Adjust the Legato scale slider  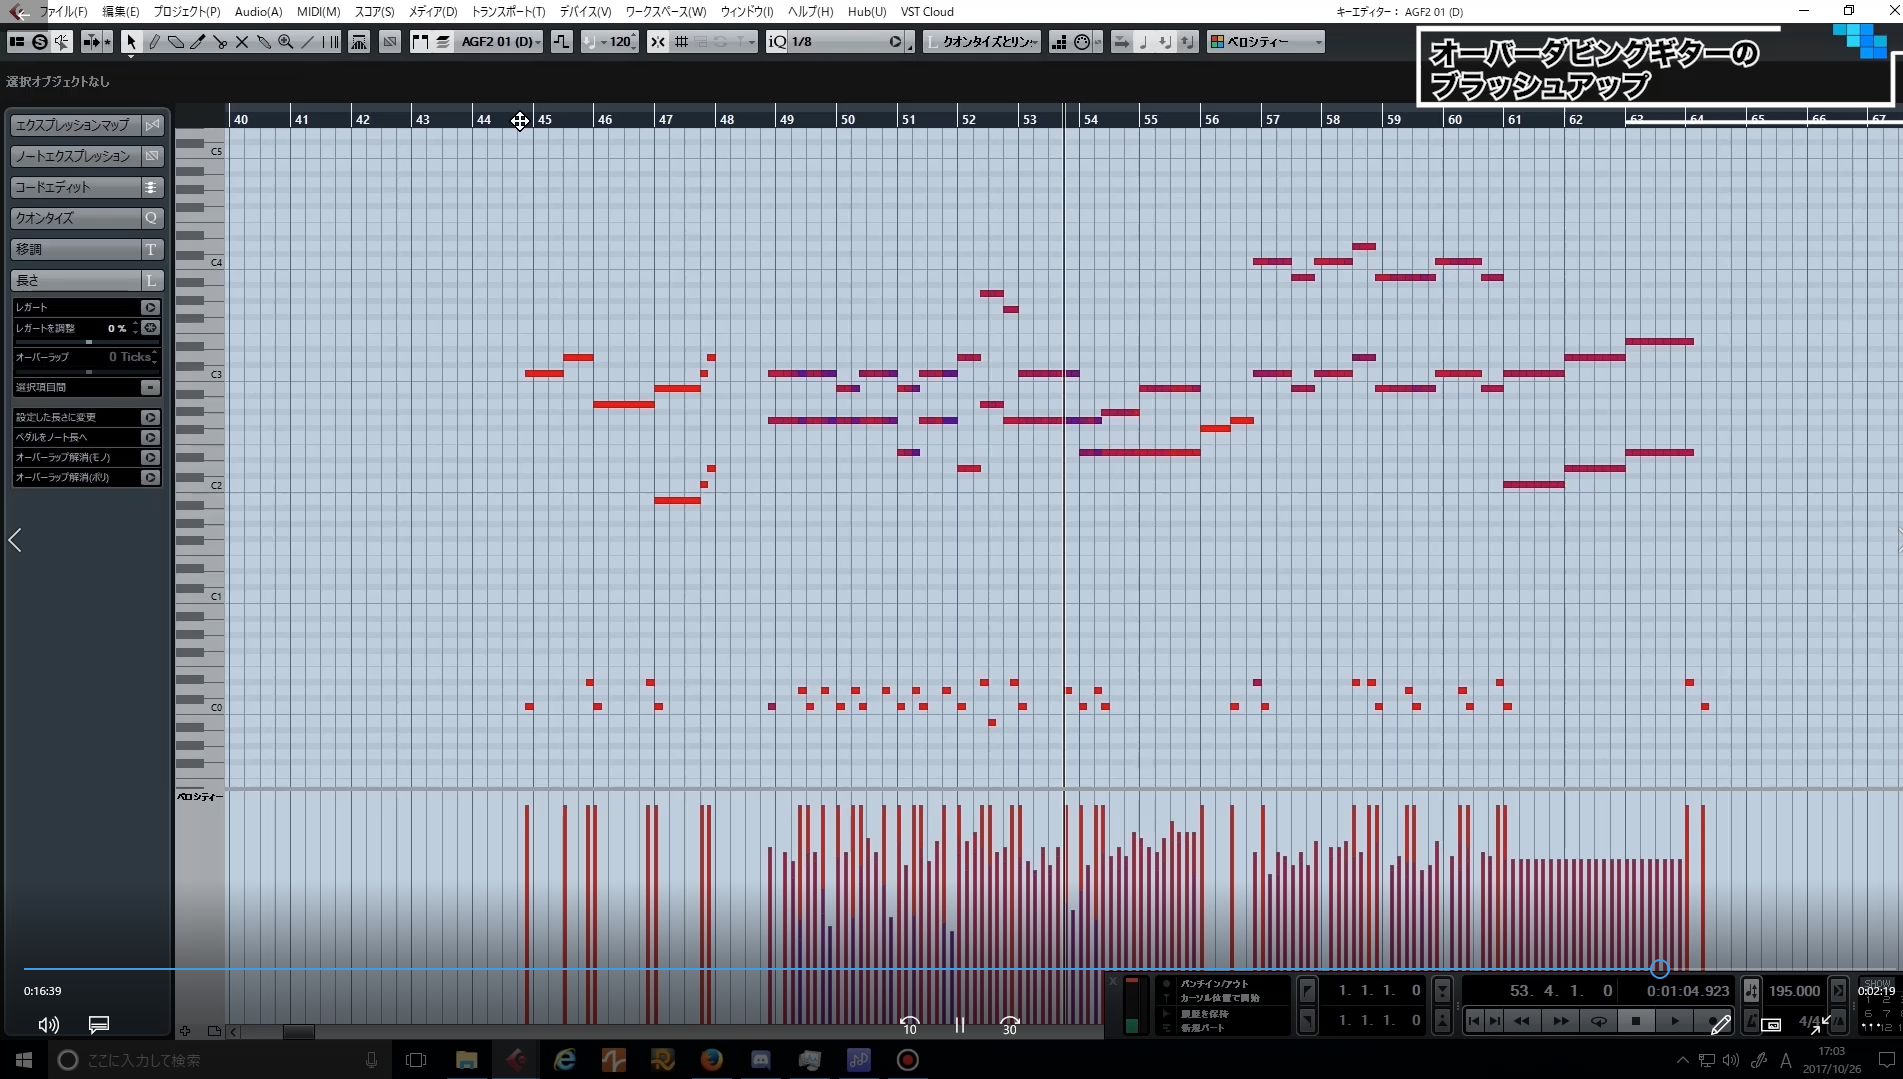point(89,342)
